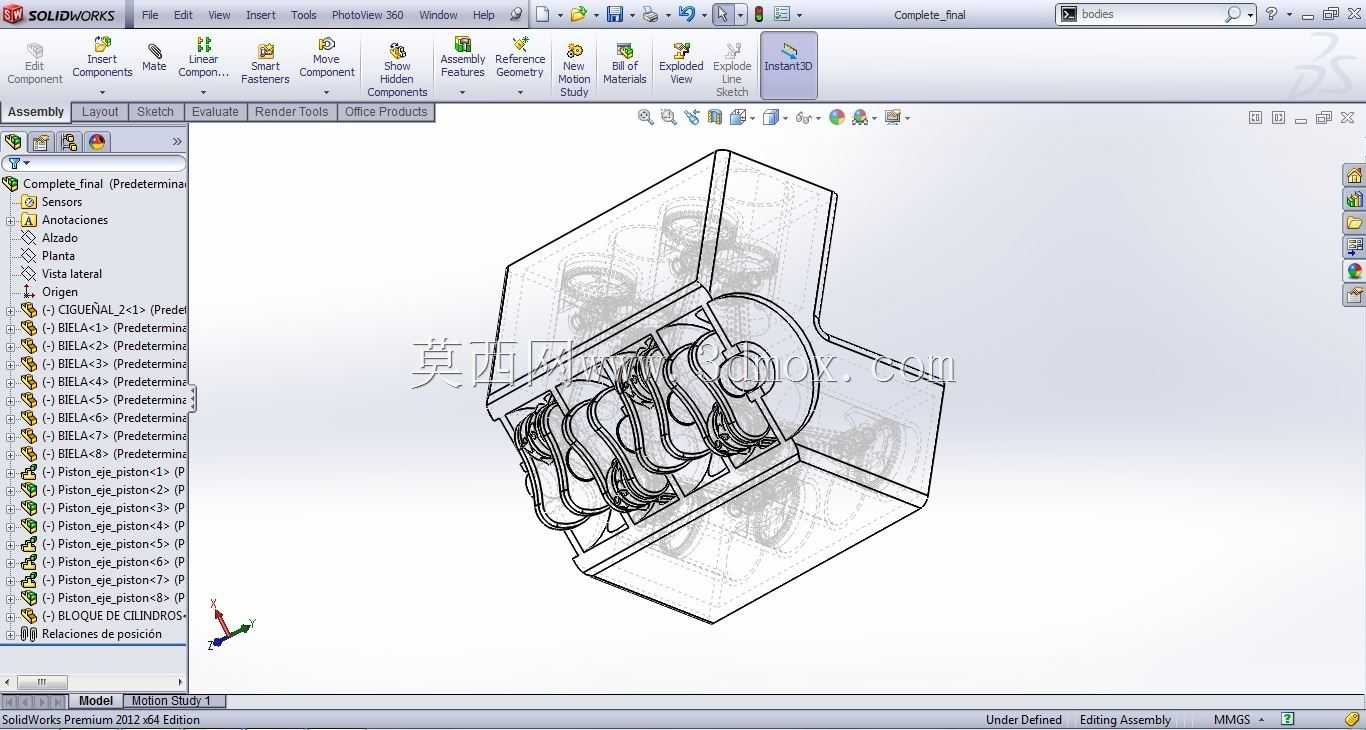This screenshot has width=1366, height=730.
Task: Open the Design Library icon in task pane
Action: 1354,199
